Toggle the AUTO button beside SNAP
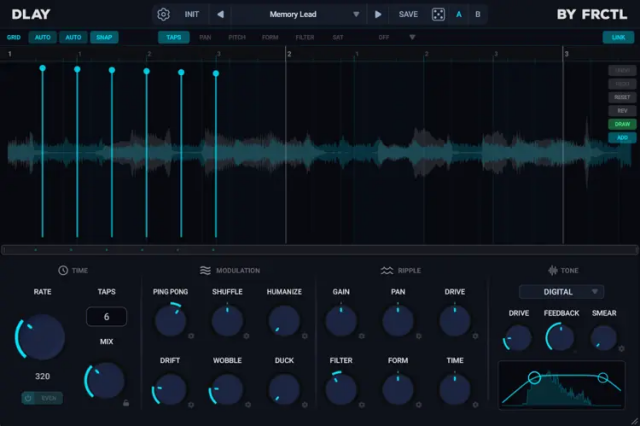This screenshot has width=640, height=426. pyautogui.click(x=73, y=37)
